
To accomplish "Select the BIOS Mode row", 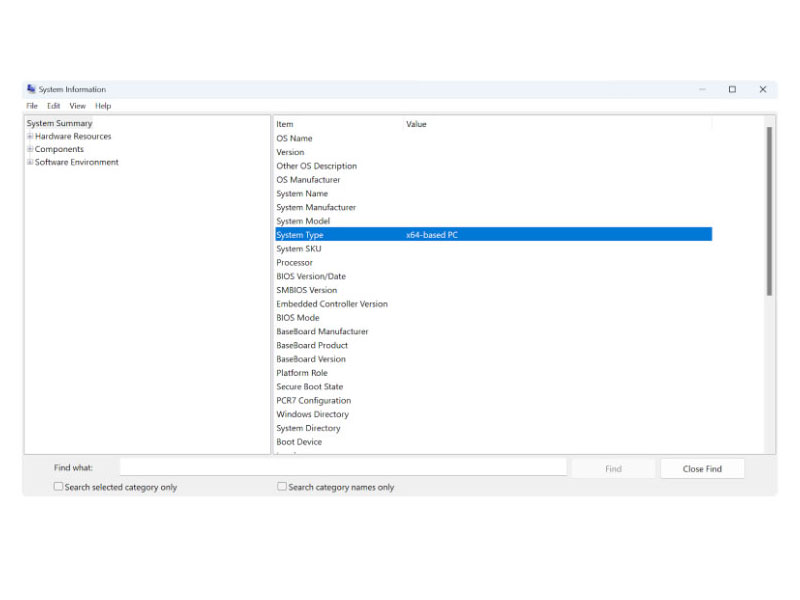I will click(x=493, y=317).
